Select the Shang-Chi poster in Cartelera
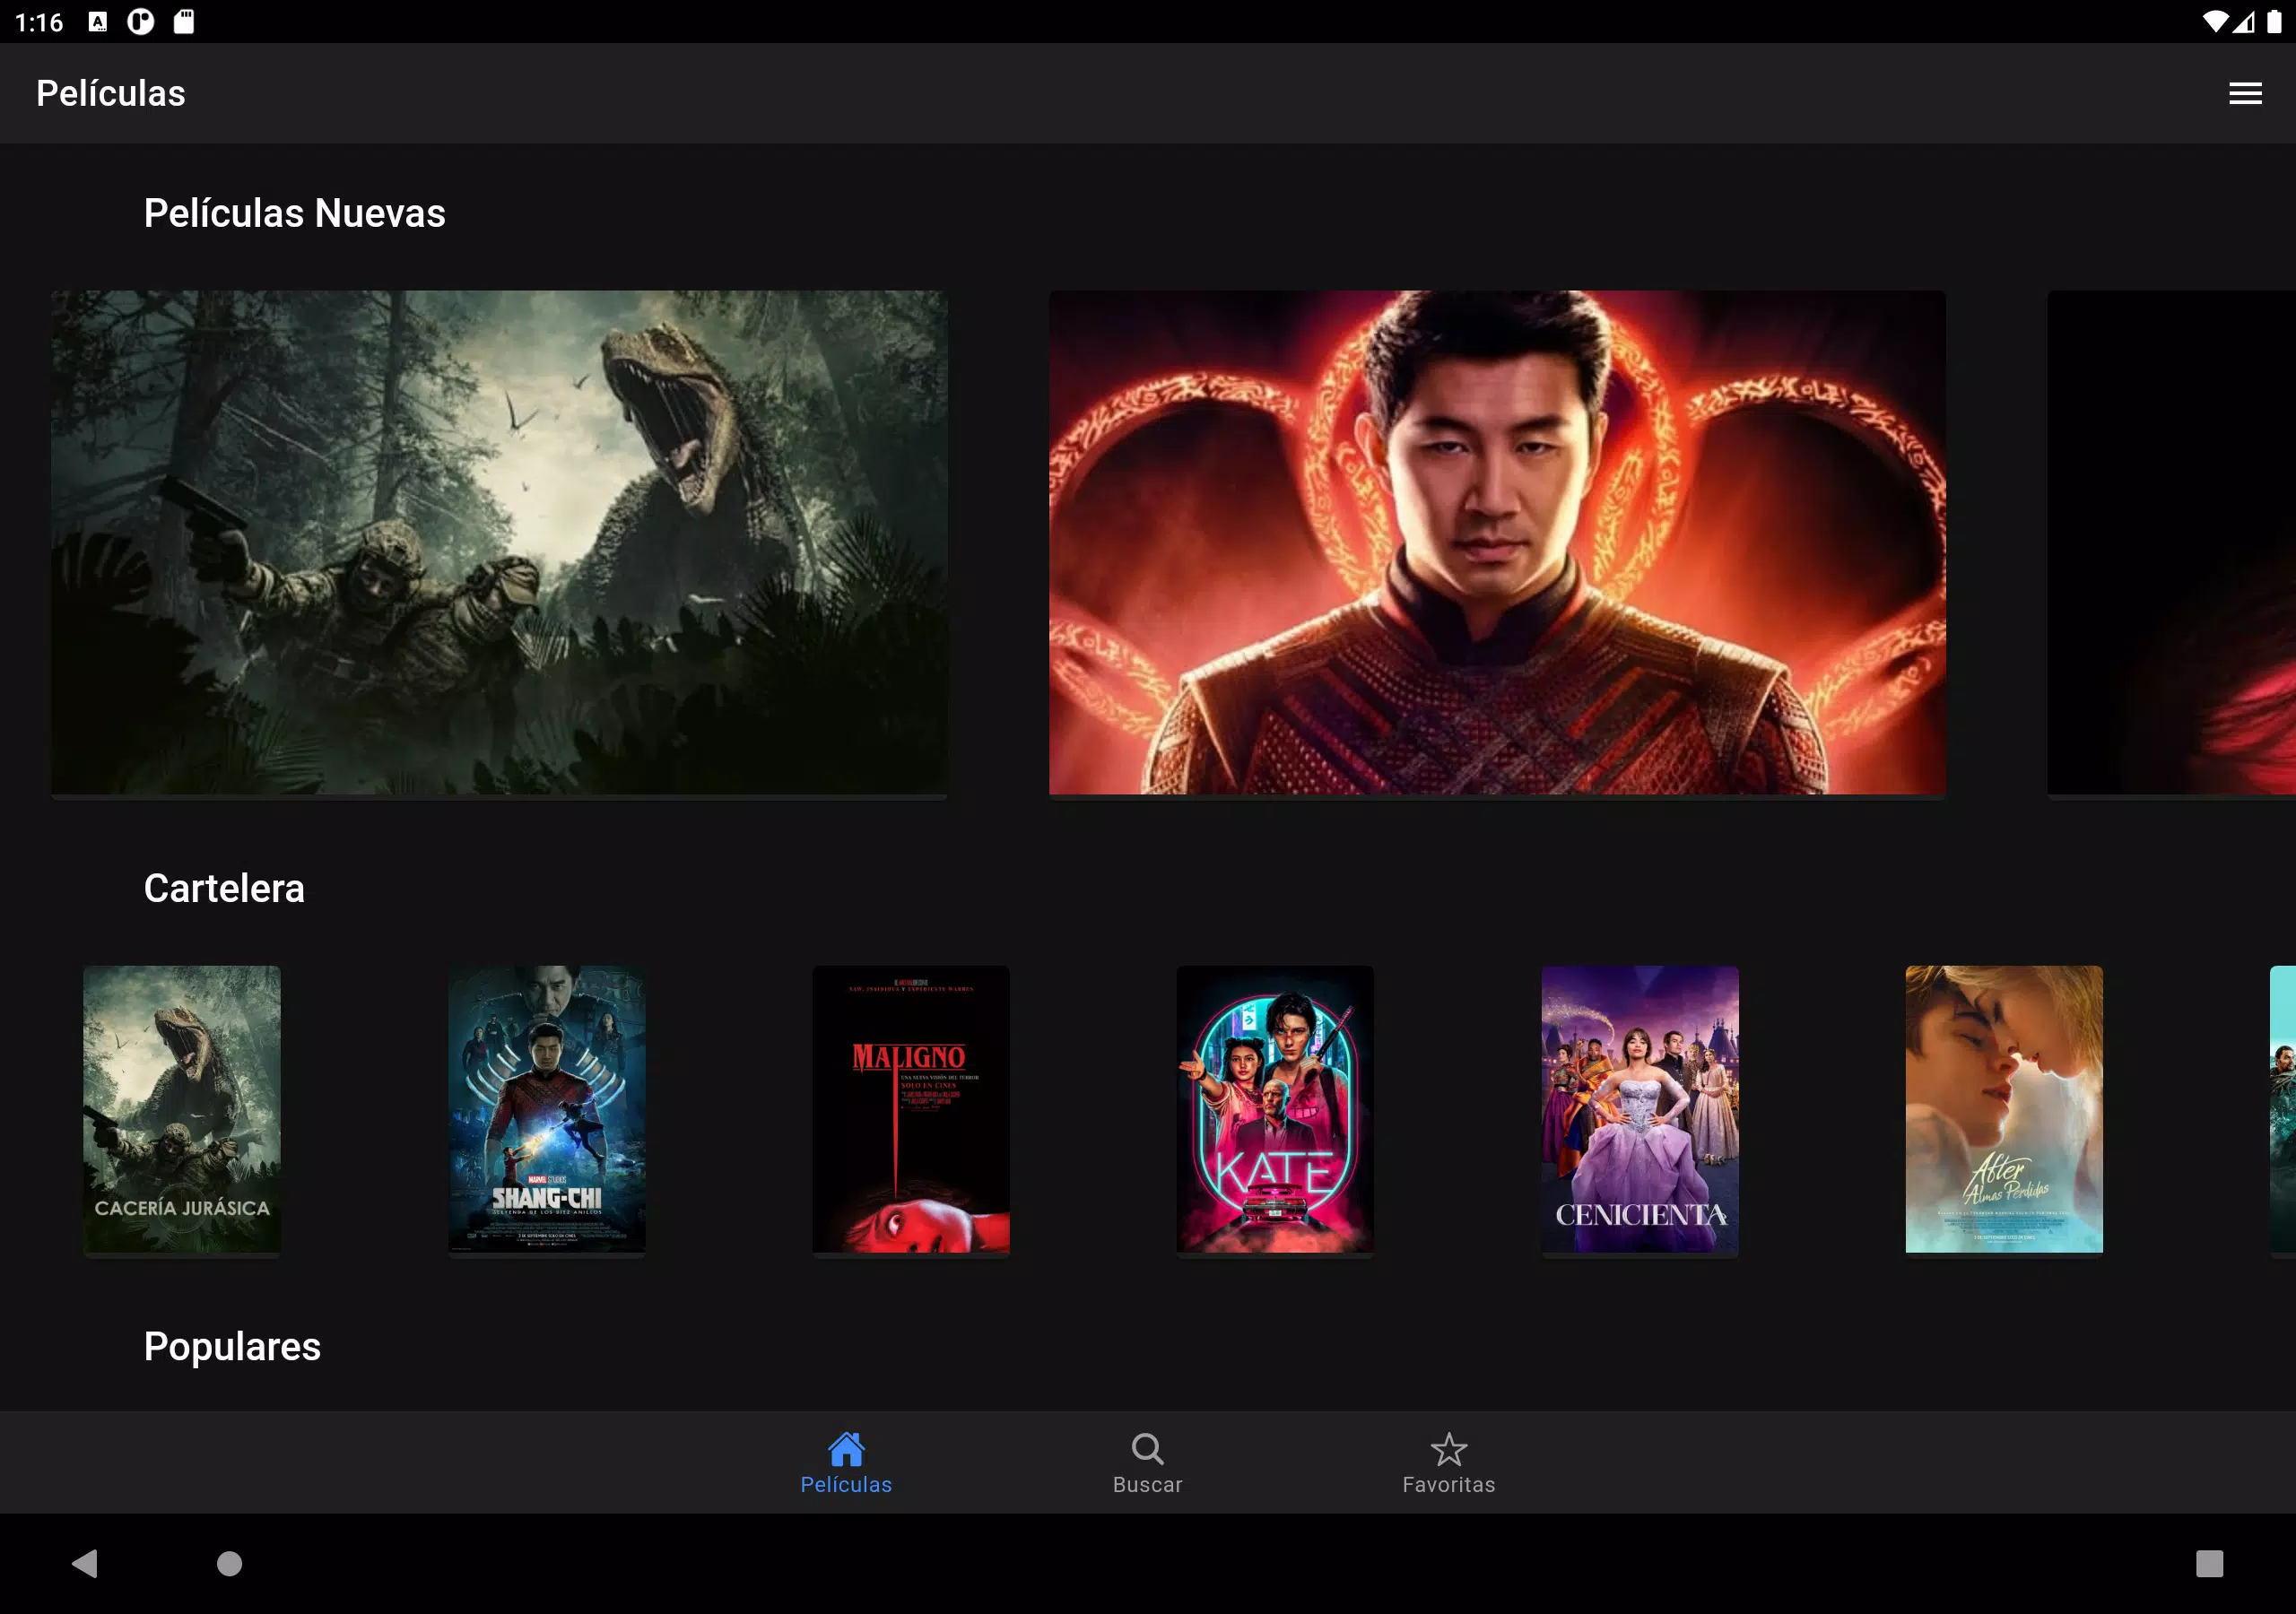Viewport: 2296px width, 1614px height. pyautogui.click(x=547, y=1109)
